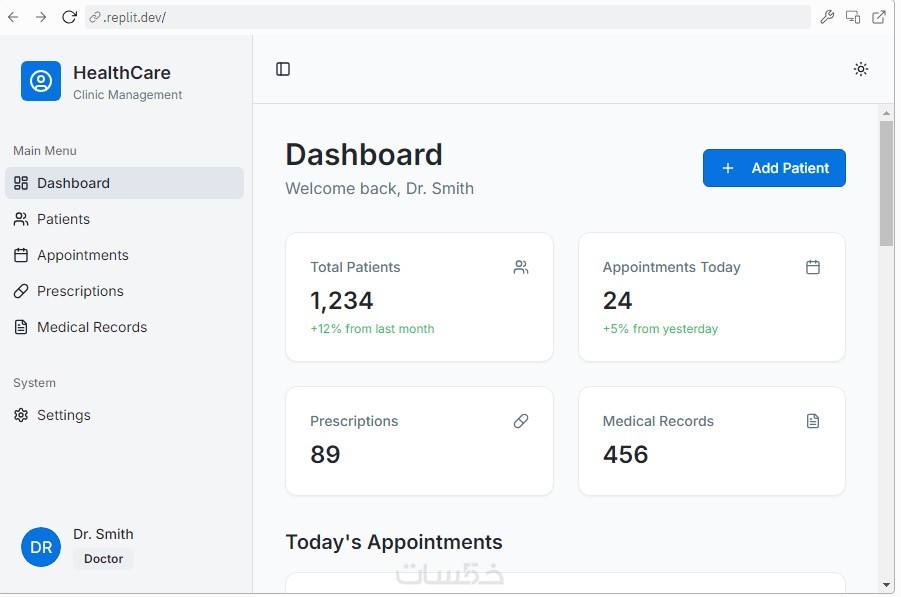Click the DR avatar in the sidebar
The height and width of the screenshot is (597, 901).
(x=41, y=547)
